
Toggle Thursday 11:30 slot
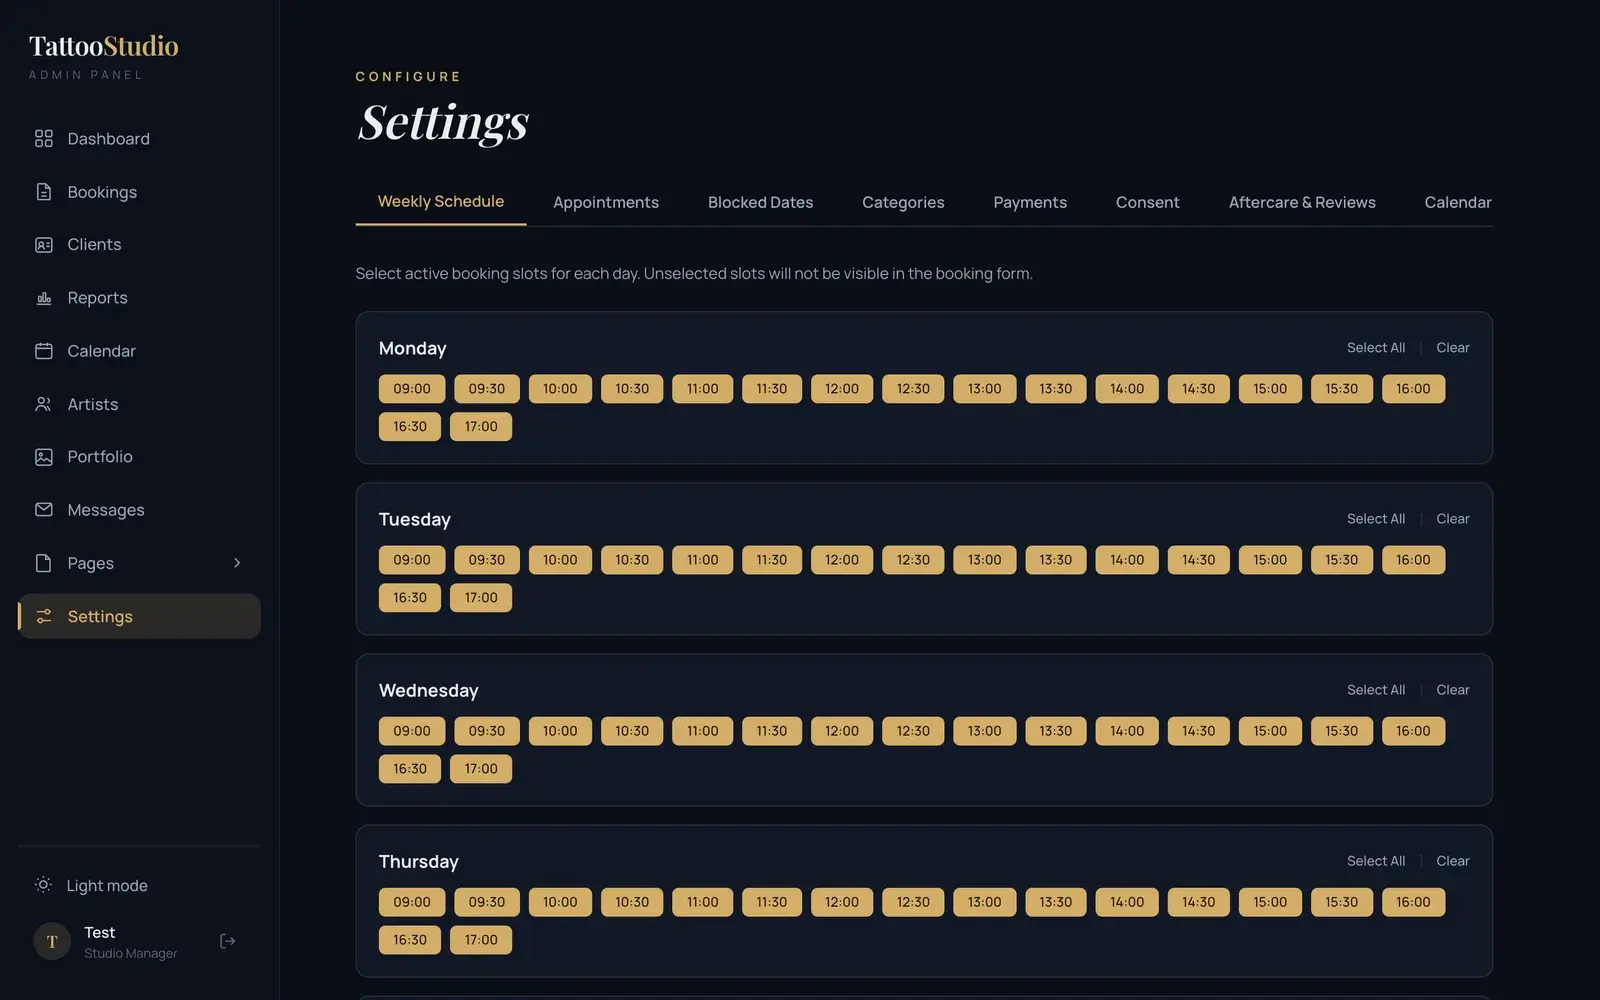tap(772, 902)
